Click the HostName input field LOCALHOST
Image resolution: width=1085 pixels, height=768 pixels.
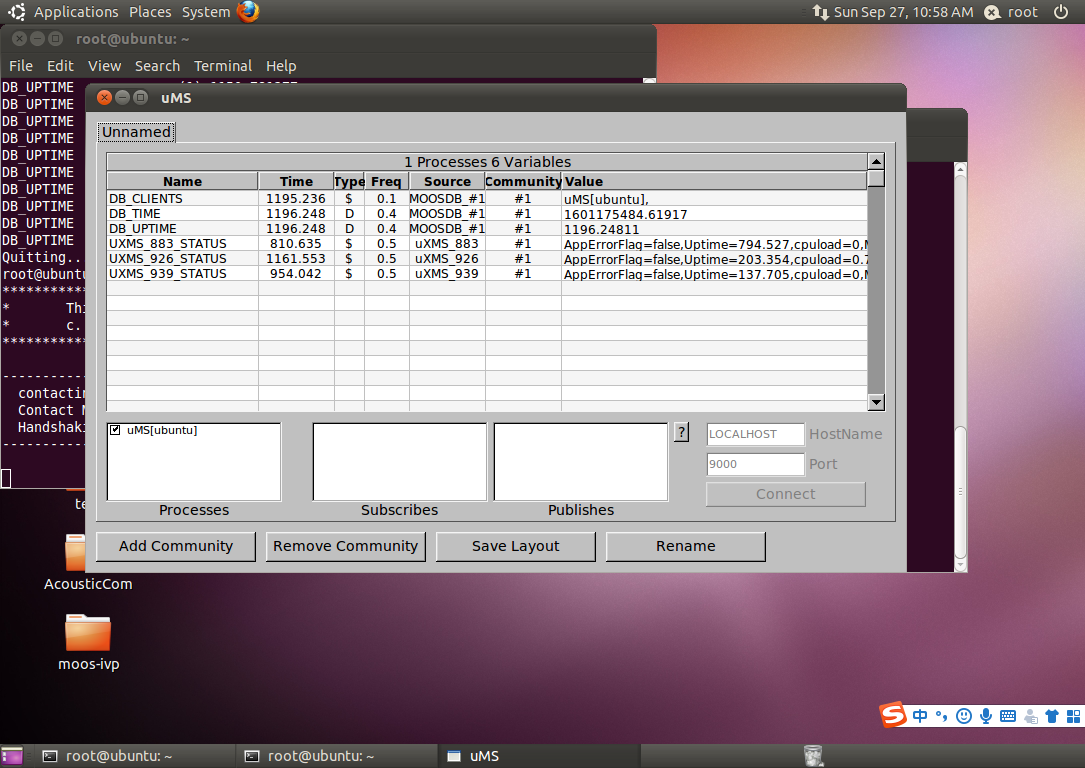point(756,434)
